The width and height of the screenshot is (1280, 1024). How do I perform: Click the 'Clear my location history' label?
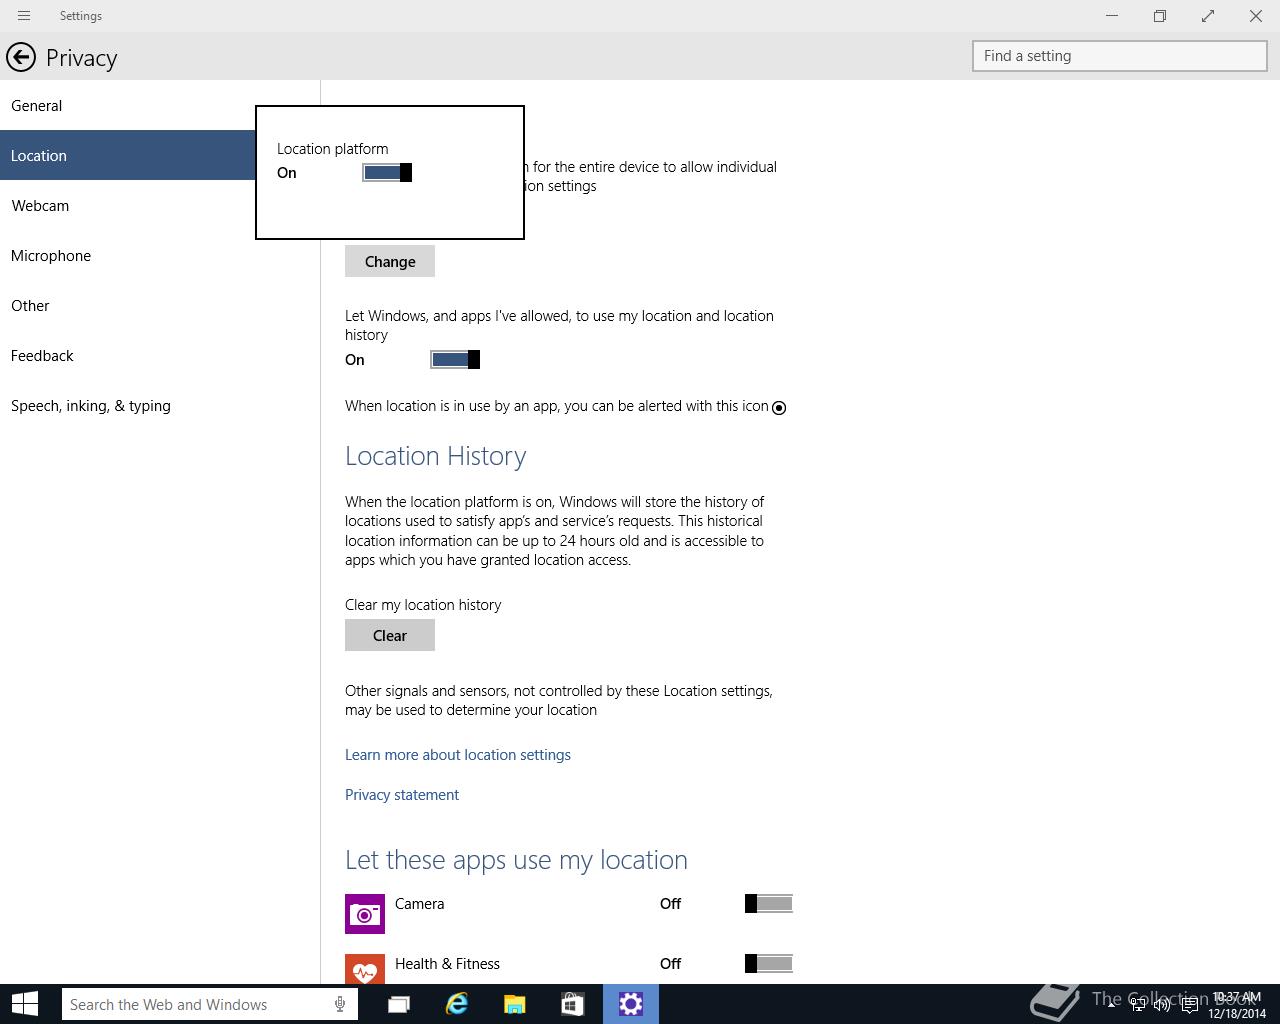tap(423, 605)
